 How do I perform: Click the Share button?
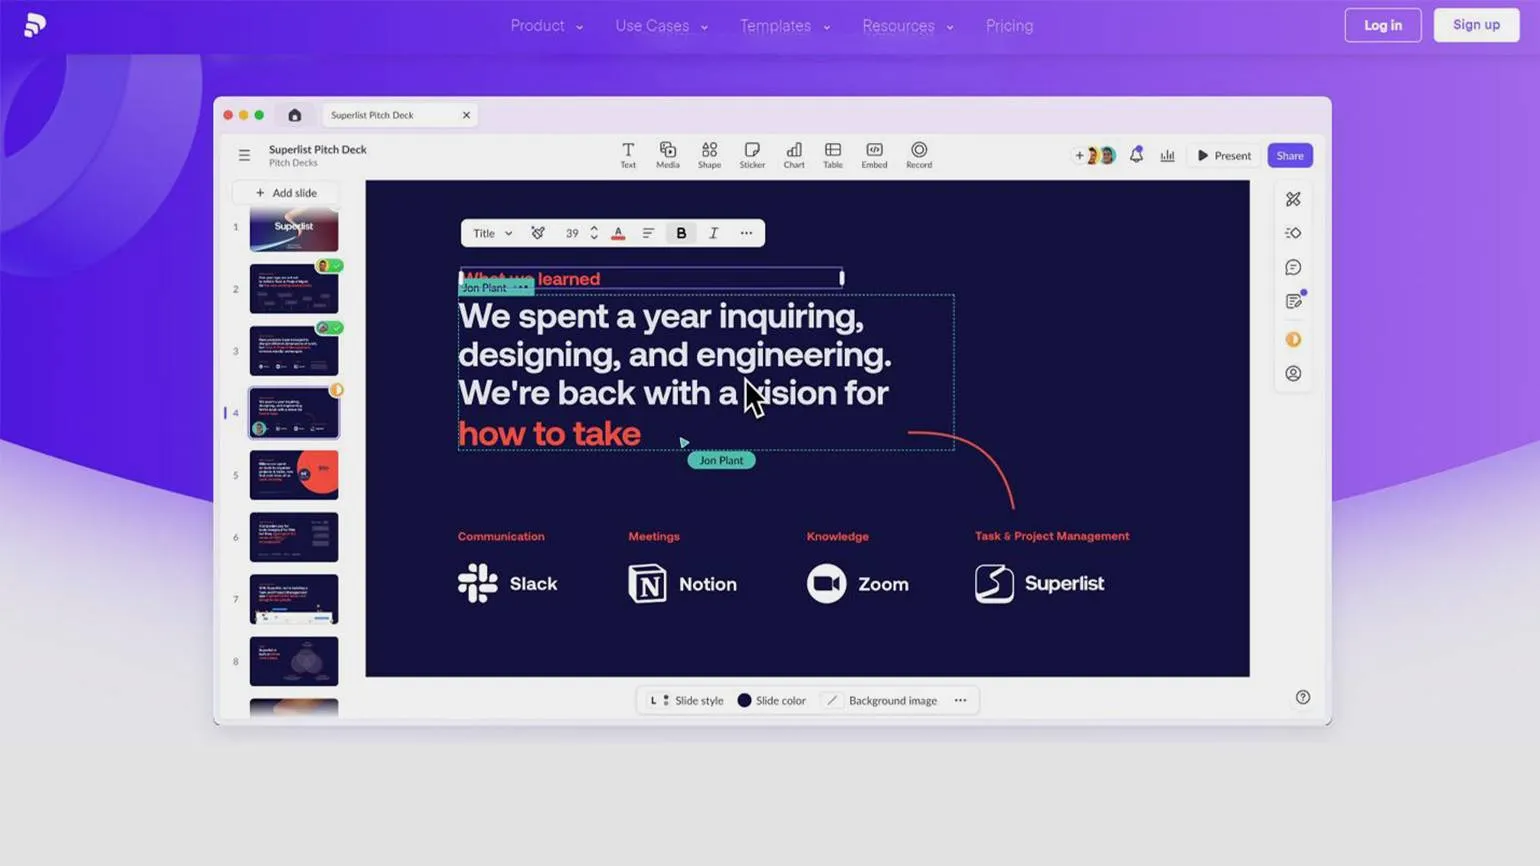click(x=1289, y=155)
